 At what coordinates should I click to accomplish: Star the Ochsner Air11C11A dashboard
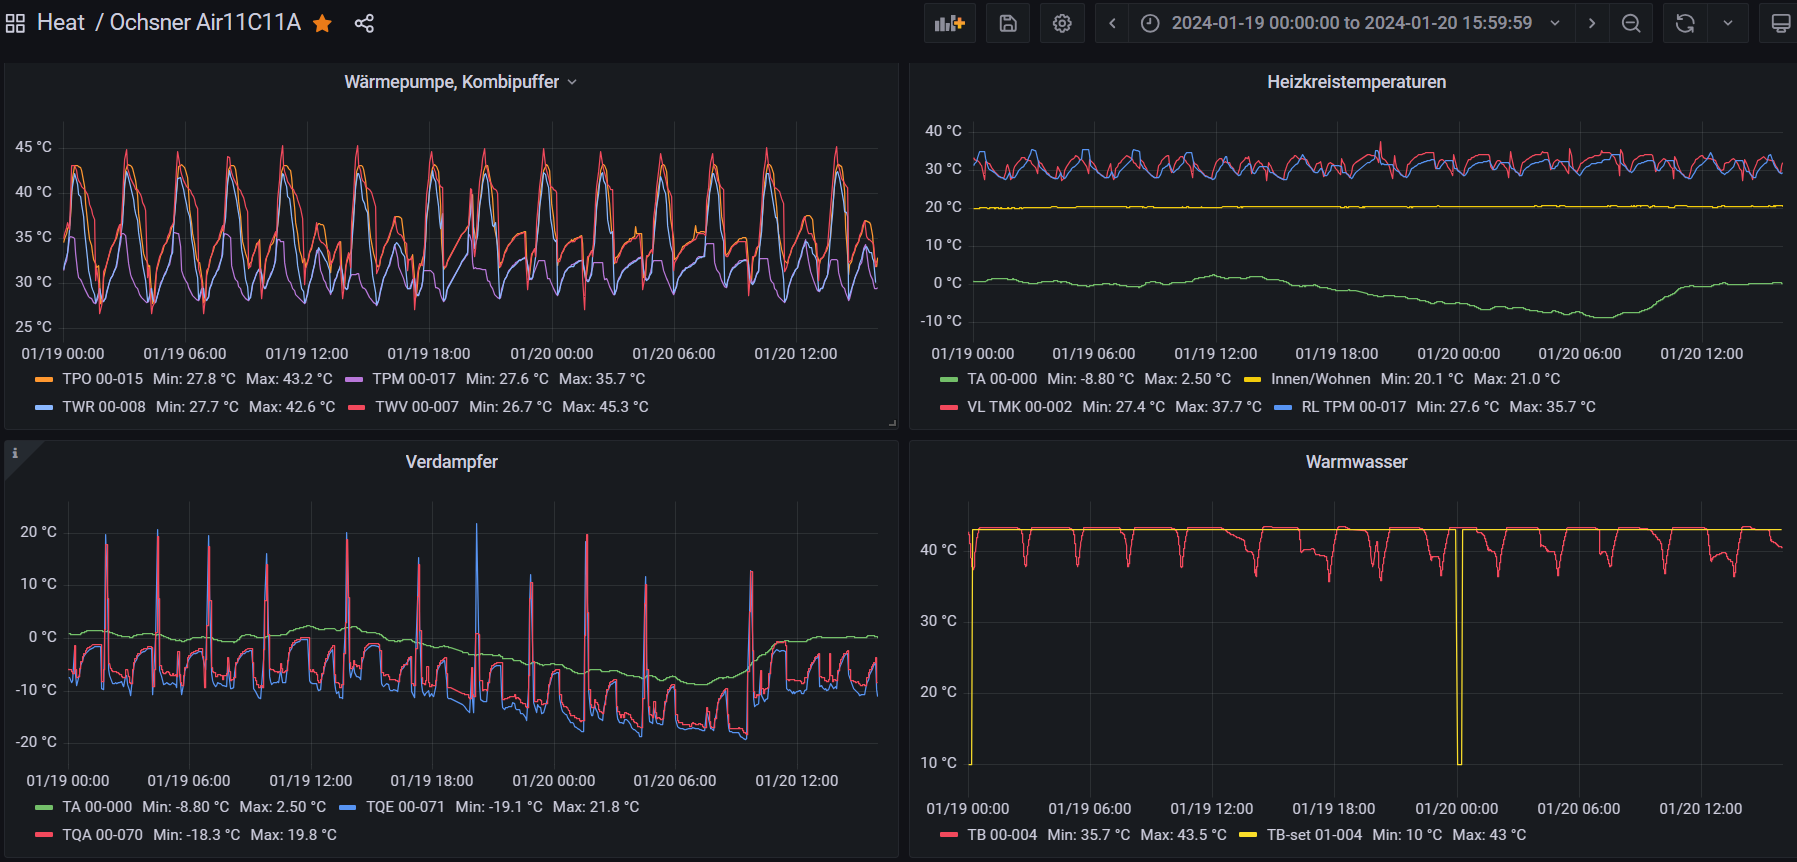coord(322,23)
